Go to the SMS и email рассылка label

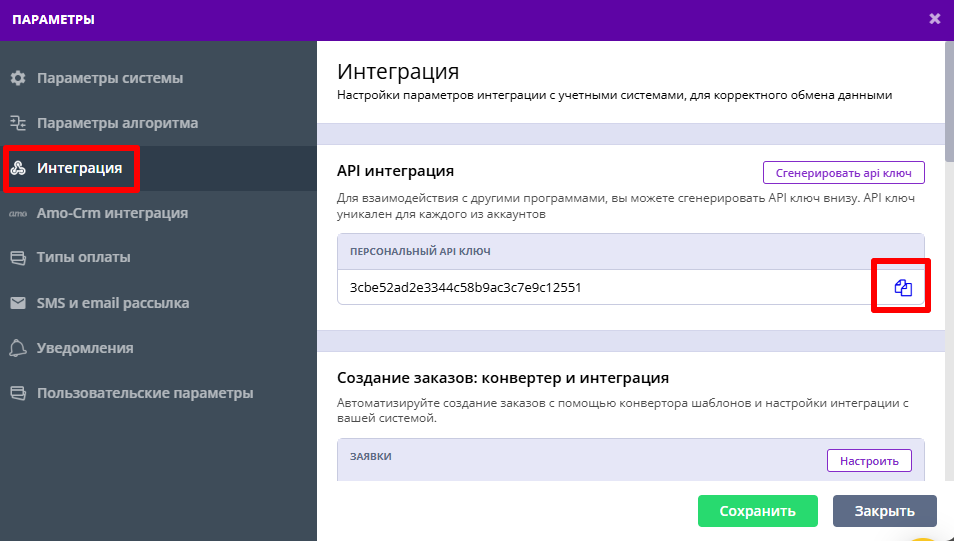[113, 303]
